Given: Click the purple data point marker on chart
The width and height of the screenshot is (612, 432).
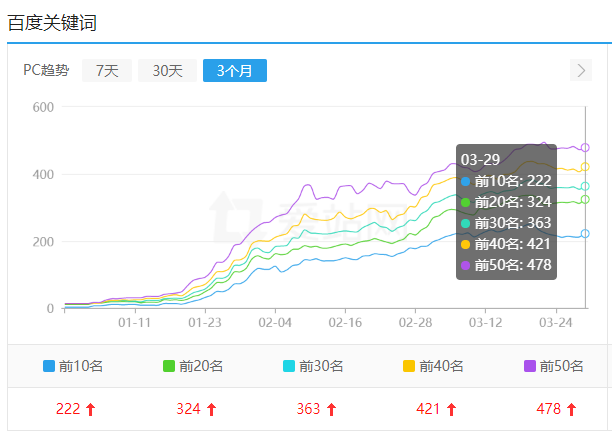Looking at the screenshot, I should click(x=585, y=147).
